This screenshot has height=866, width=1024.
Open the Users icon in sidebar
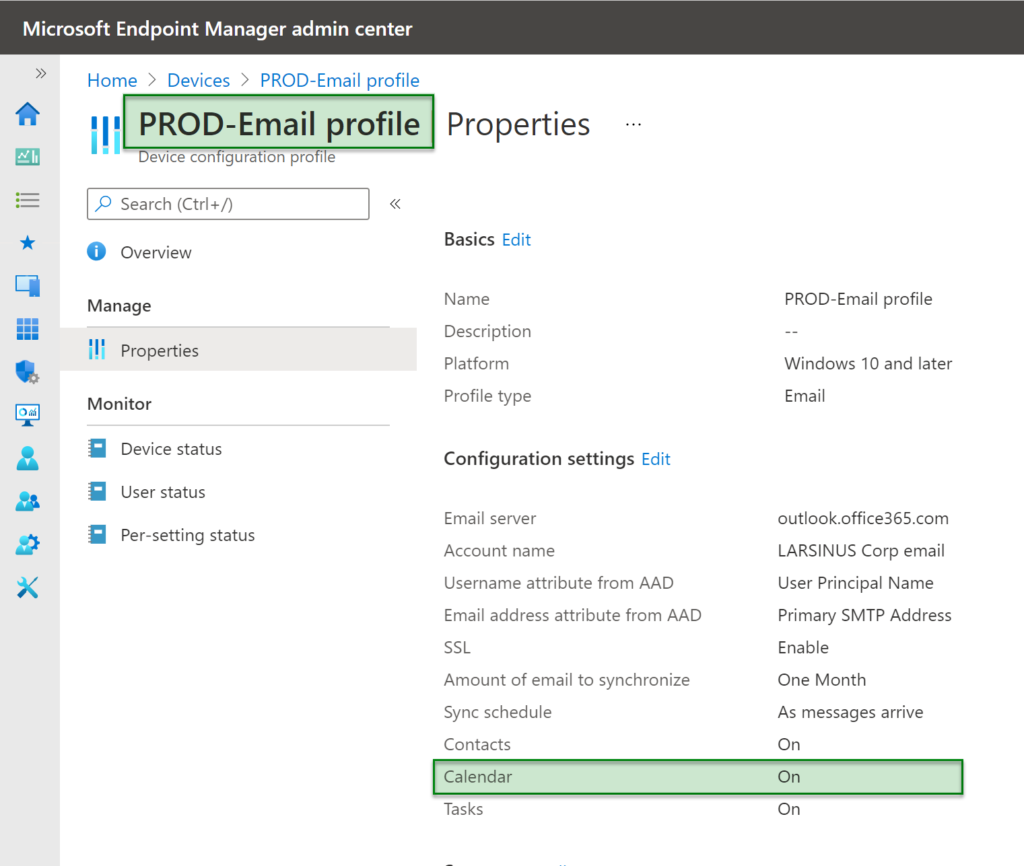27,458
